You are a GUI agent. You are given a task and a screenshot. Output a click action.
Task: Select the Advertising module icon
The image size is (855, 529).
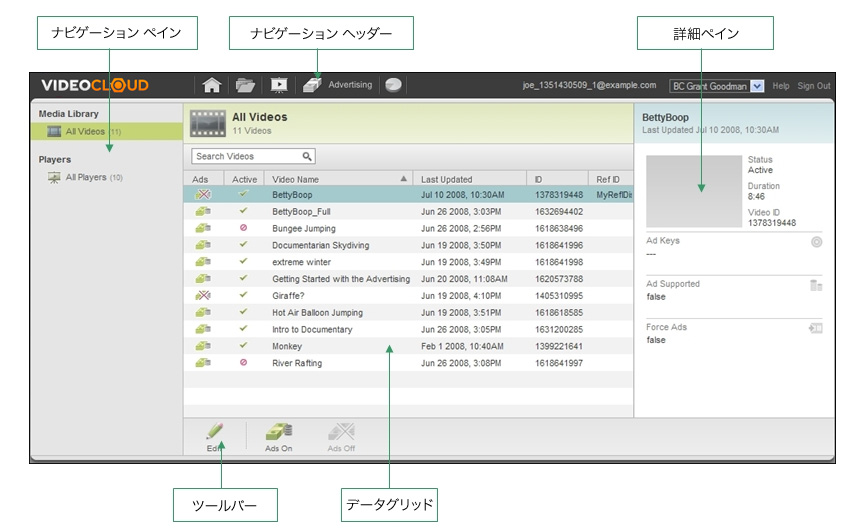click(312, 85)
